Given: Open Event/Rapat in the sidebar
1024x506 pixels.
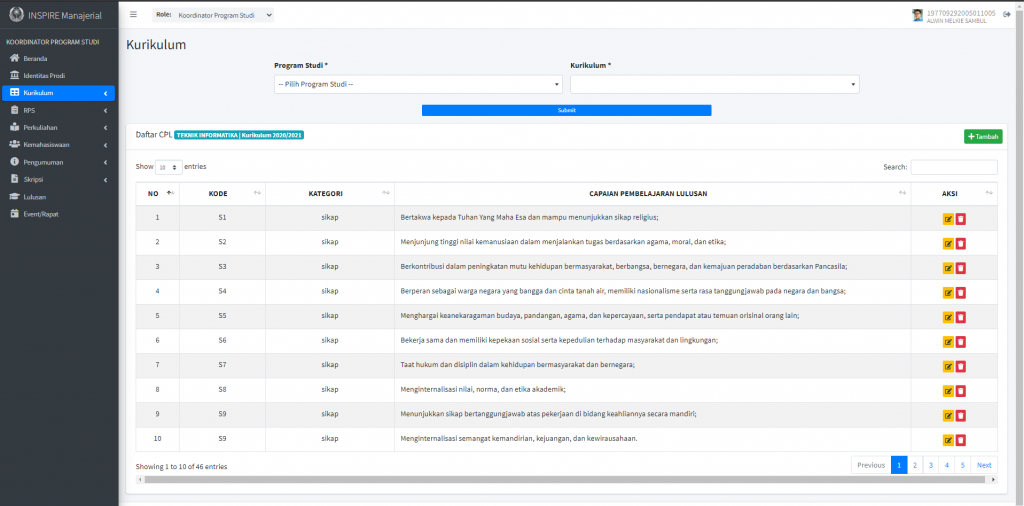Looking at the screenshot, I should (x=58, y=213).
